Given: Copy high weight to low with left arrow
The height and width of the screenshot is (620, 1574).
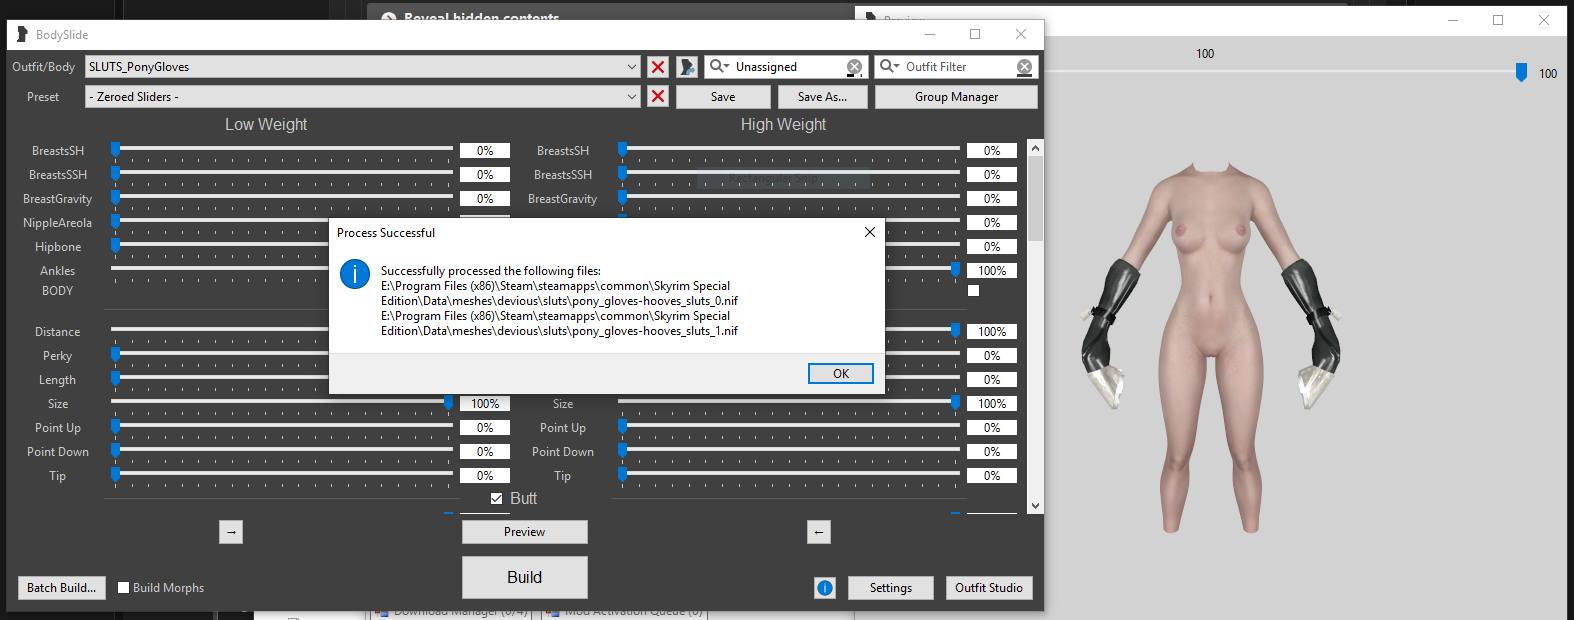Looking at the screenshot, I should pyautogui.click(x=819, y=532).
